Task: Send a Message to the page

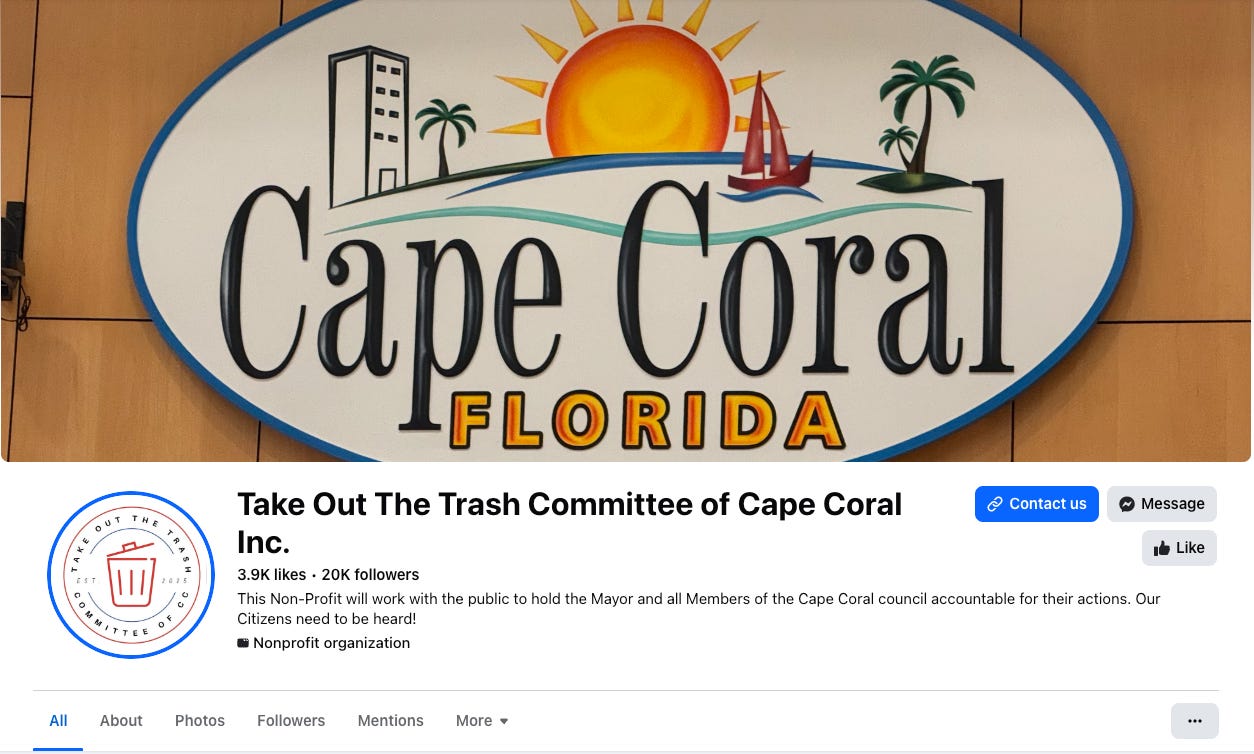Action: [x=1162, y=504]
